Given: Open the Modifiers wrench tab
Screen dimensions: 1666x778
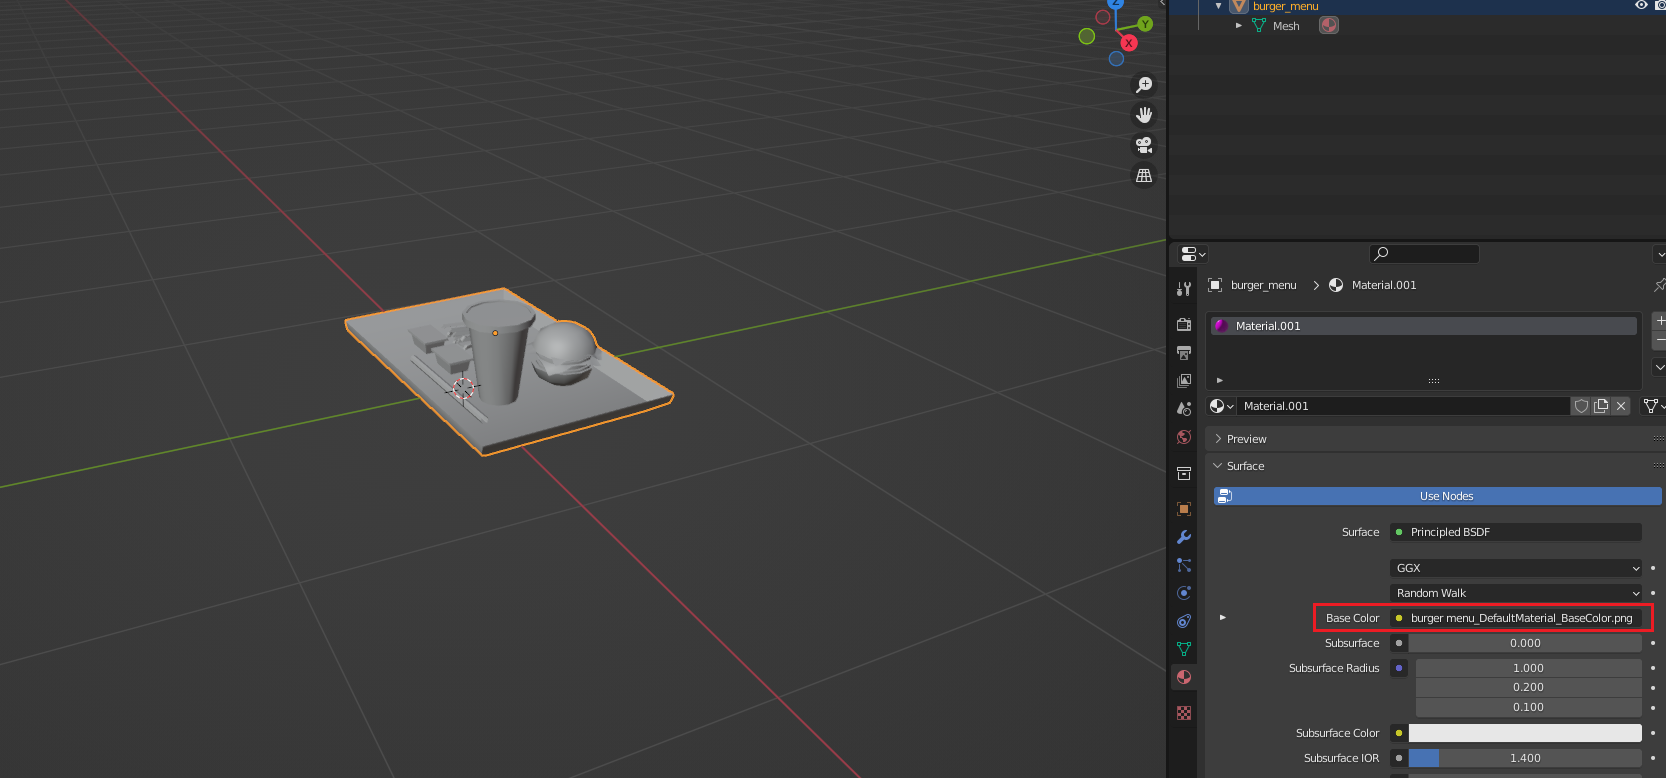Looking at the screenshot, I should coord(1184,537).
